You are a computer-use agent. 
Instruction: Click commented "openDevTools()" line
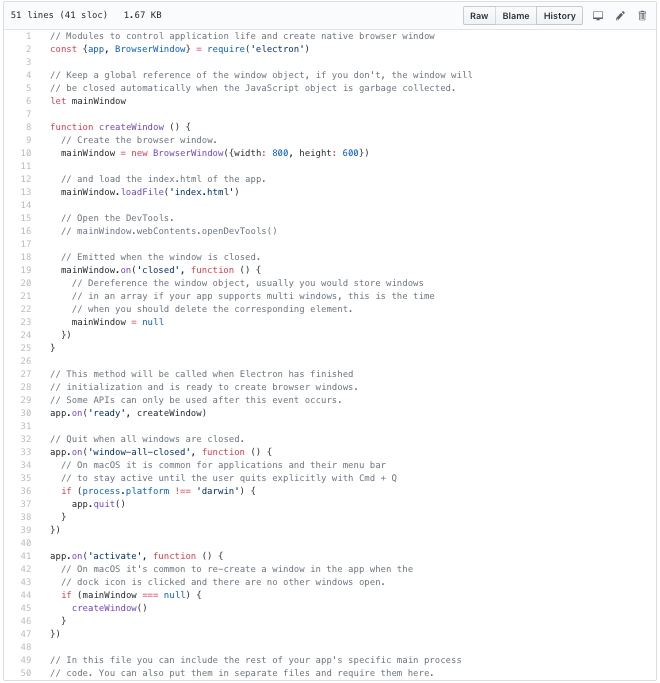[169, 231]
